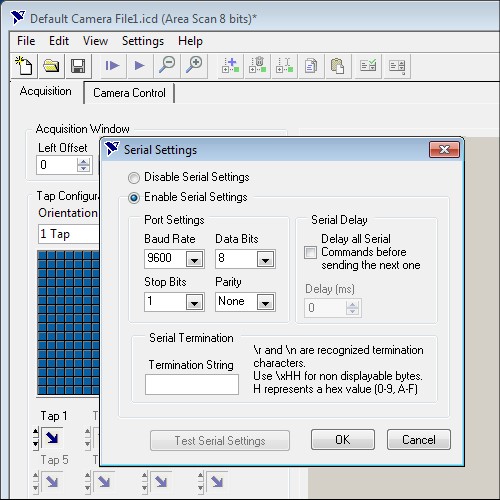Open the Baud Rate dropdown
500x500 pixels.
coord(194,259)
